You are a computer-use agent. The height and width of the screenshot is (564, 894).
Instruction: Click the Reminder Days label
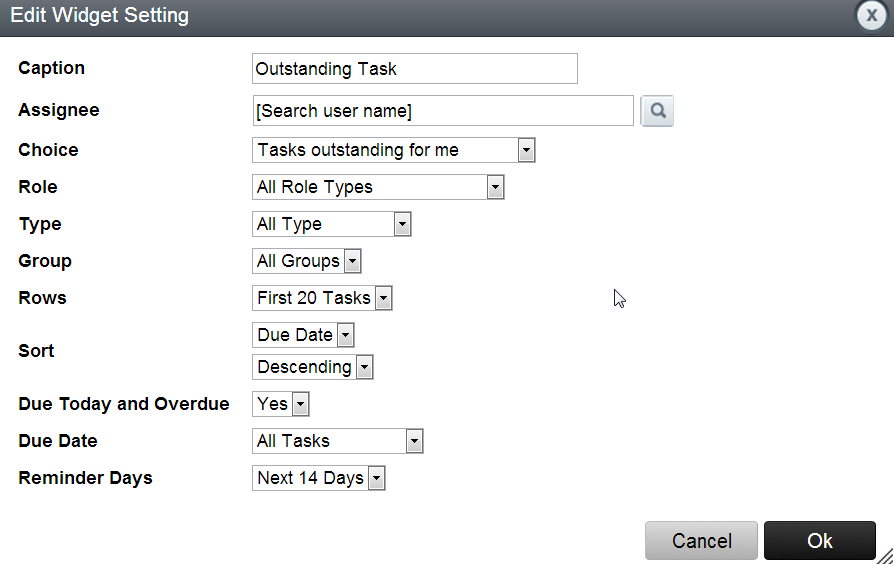coord(85,478)
